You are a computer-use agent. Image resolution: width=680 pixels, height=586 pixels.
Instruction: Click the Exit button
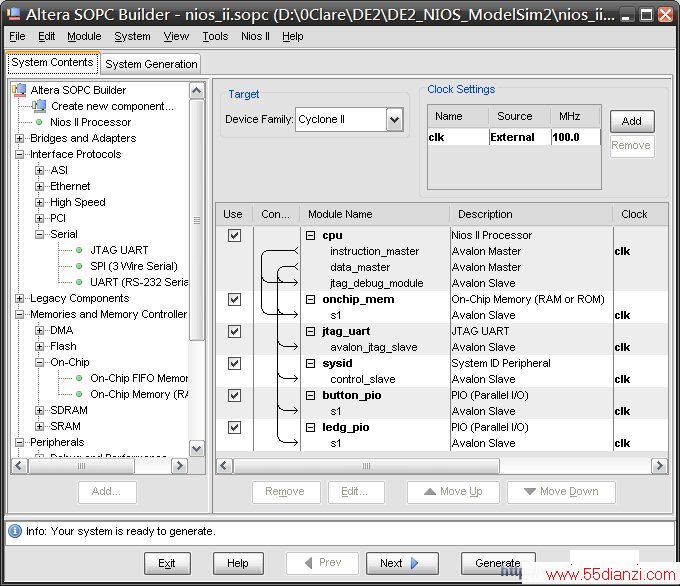pyautogui.click(x=167, y=563)
